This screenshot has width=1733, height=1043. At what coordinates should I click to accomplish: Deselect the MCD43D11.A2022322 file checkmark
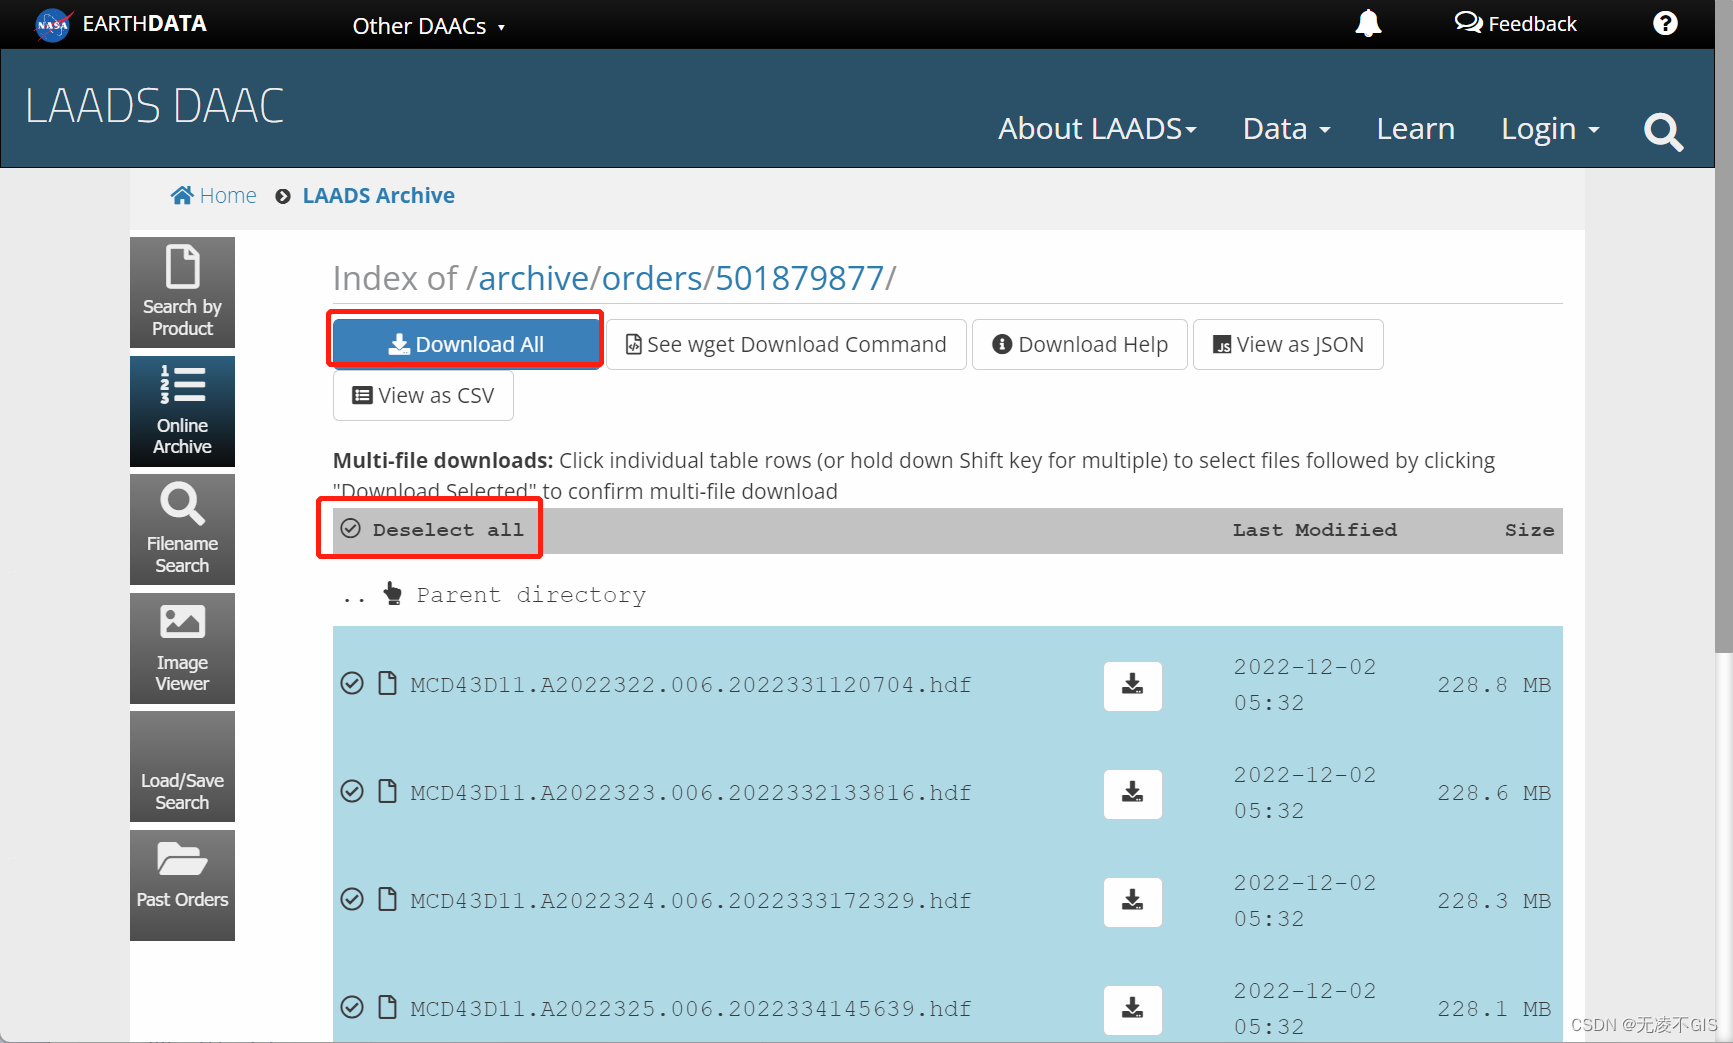tap(352, 684)
